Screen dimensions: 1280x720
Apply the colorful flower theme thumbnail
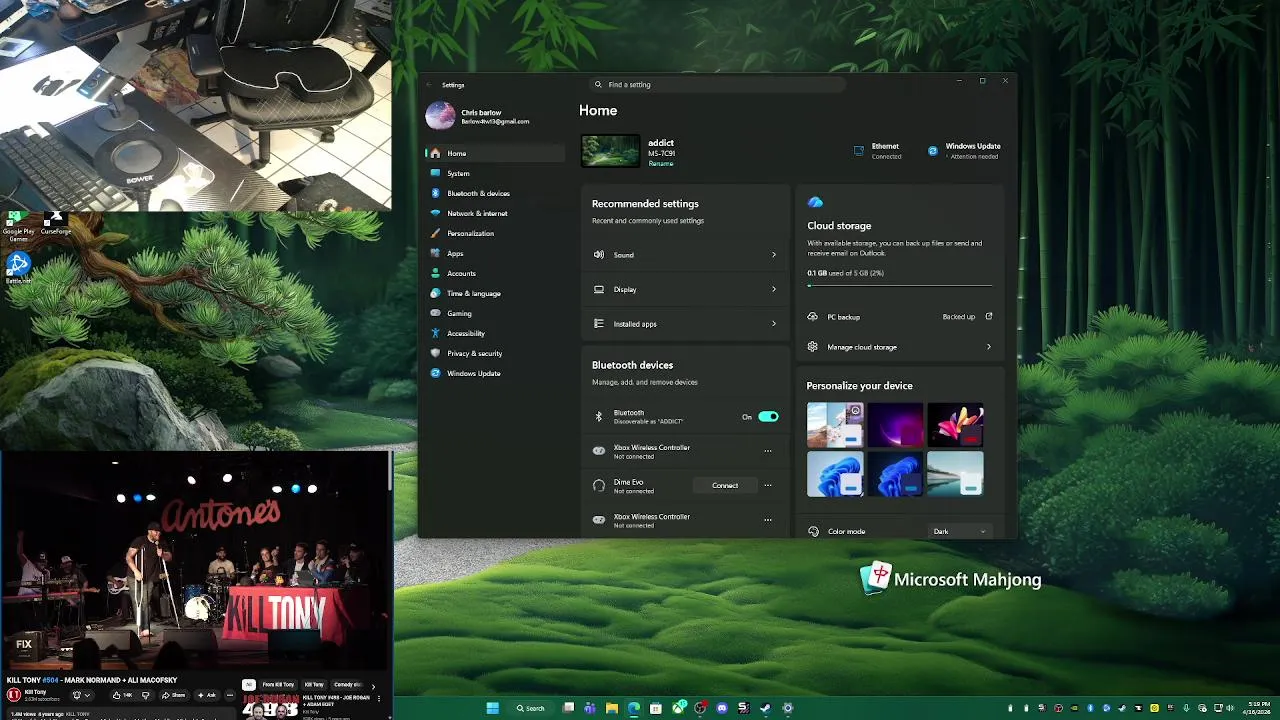click(x=955, y=425)
